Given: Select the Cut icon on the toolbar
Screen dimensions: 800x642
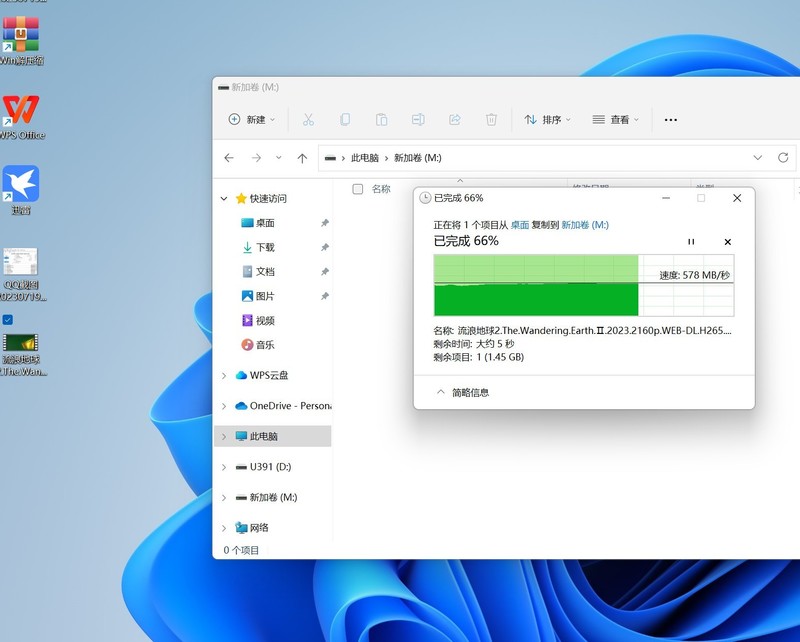Looking at the screenshot, I should tap(308, 119).
